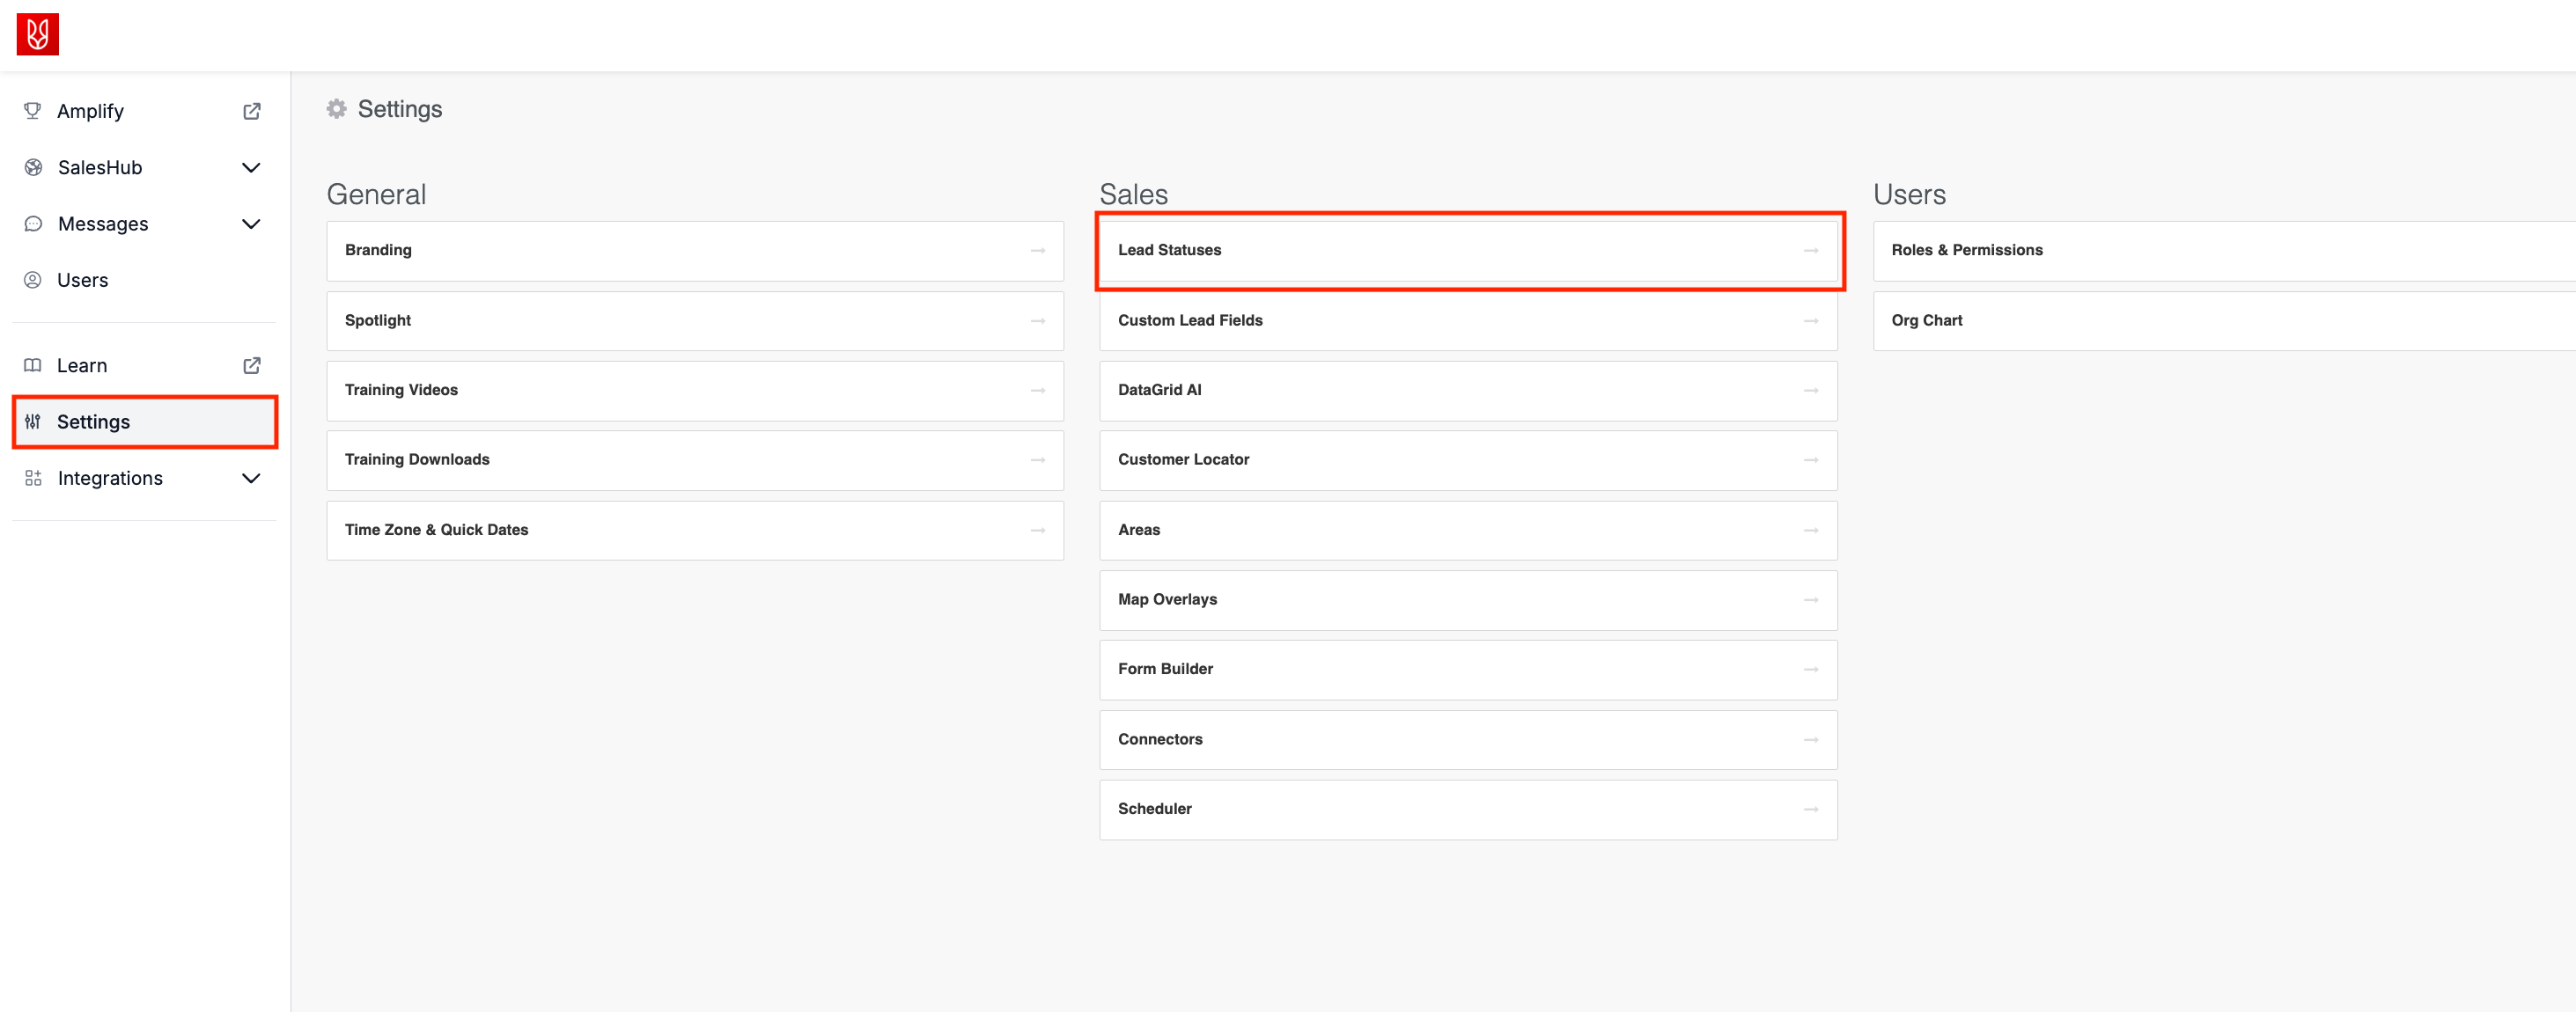This screenshot has width=2576, height=1012.
Task: Click the arrow on Lead Statuses row
Action: coord(1811,251)
